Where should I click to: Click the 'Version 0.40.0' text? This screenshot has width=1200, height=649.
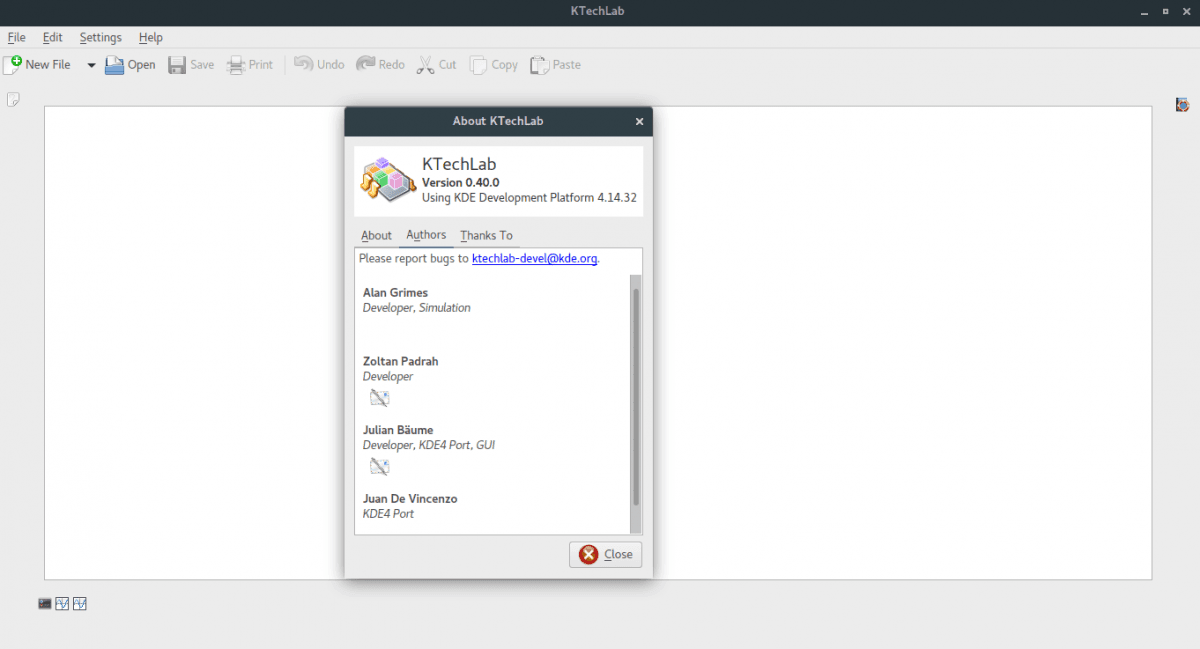tap(460, 183)
